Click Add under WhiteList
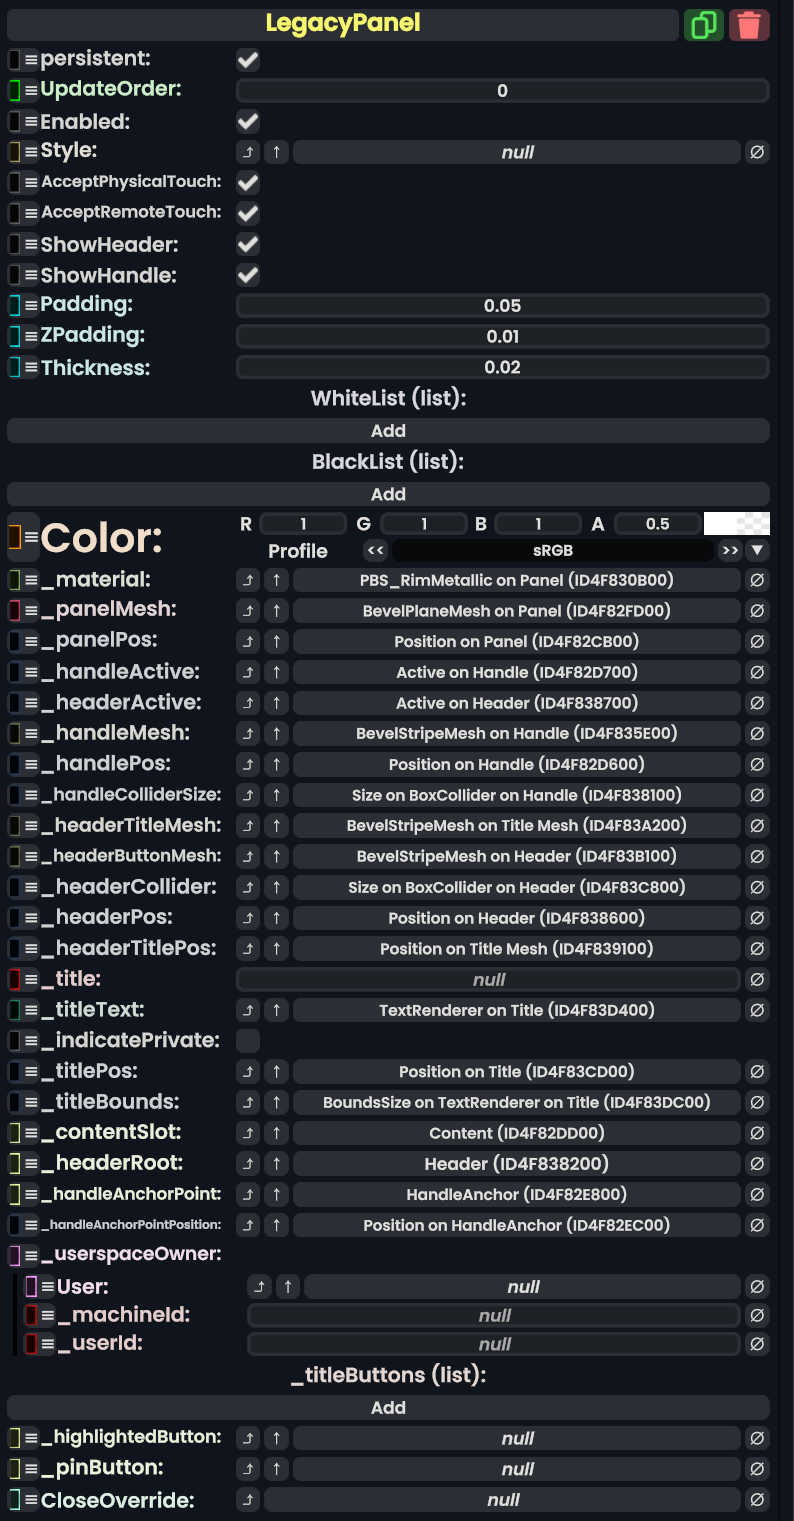794x1521 pixels. tap(388, 431)
